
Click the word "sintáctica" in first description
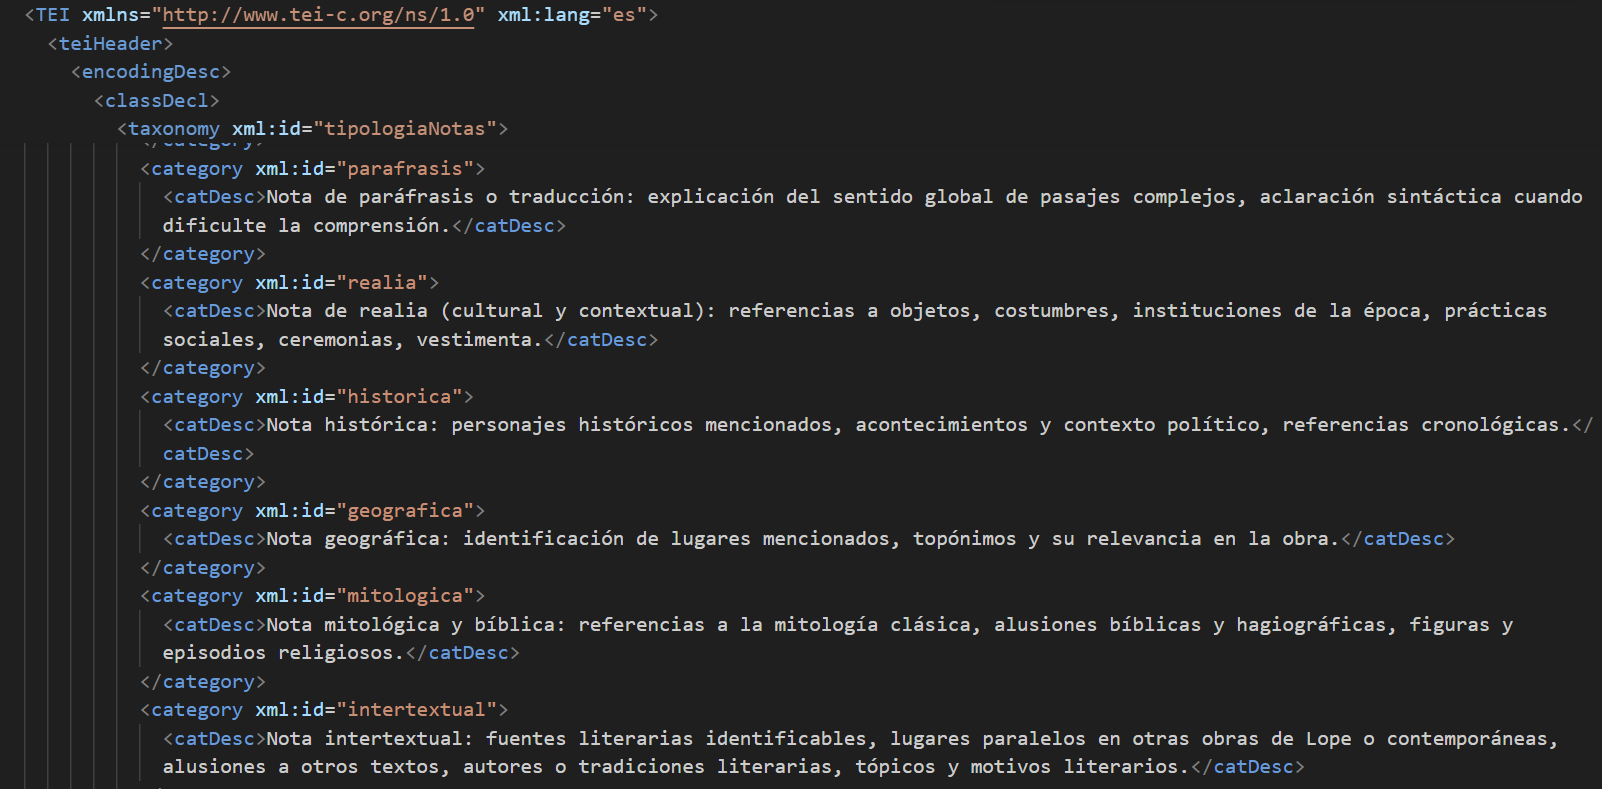click(1444, 197)
